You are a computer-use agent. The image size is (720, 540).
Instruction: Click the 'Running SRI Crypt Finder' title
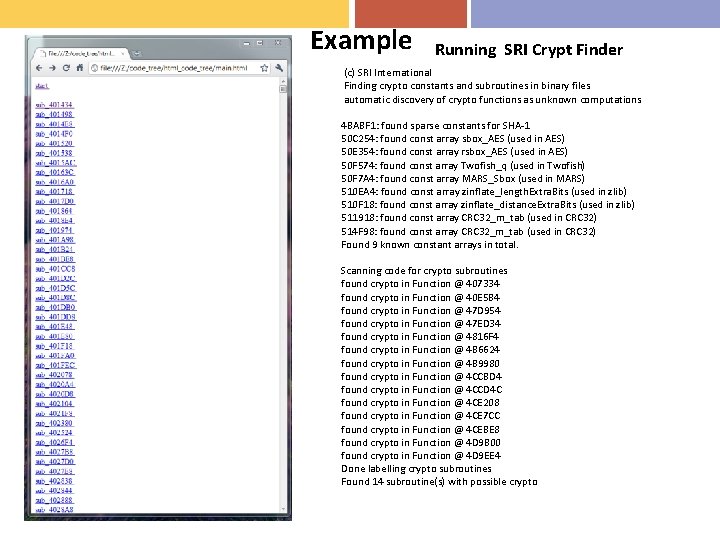529,50
